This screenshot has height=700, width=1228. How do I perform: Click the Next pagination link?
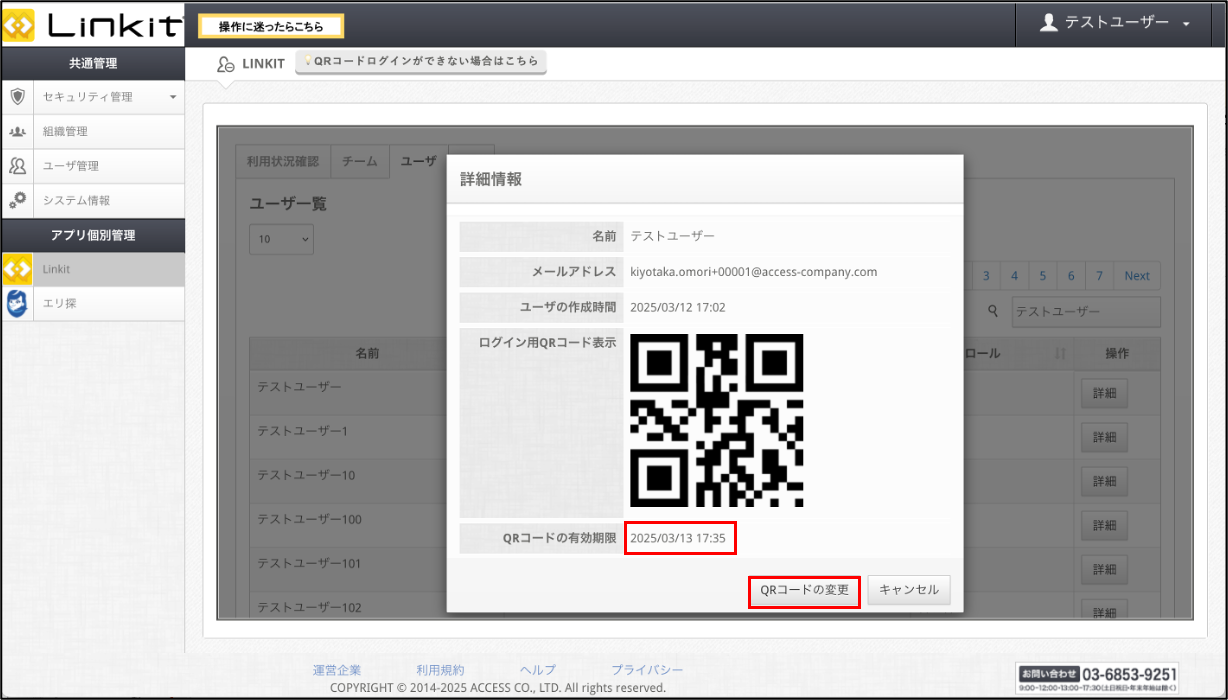coord(1137,276)
